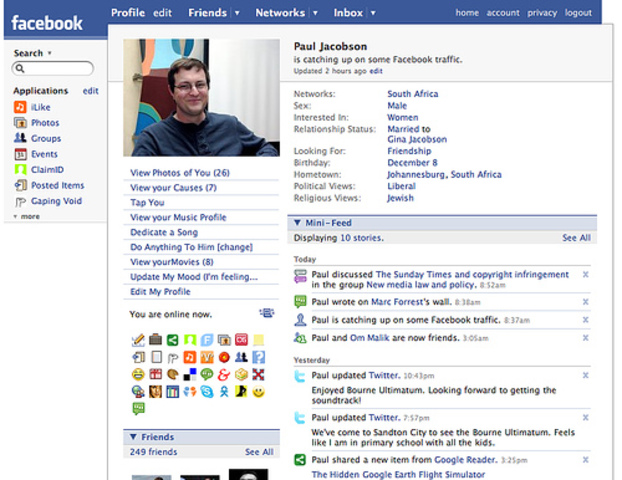The width and height of the screenshot is (622, 480).
Task: Click the online chat status icon beside 'You are online now'
Action: (267, 313)
